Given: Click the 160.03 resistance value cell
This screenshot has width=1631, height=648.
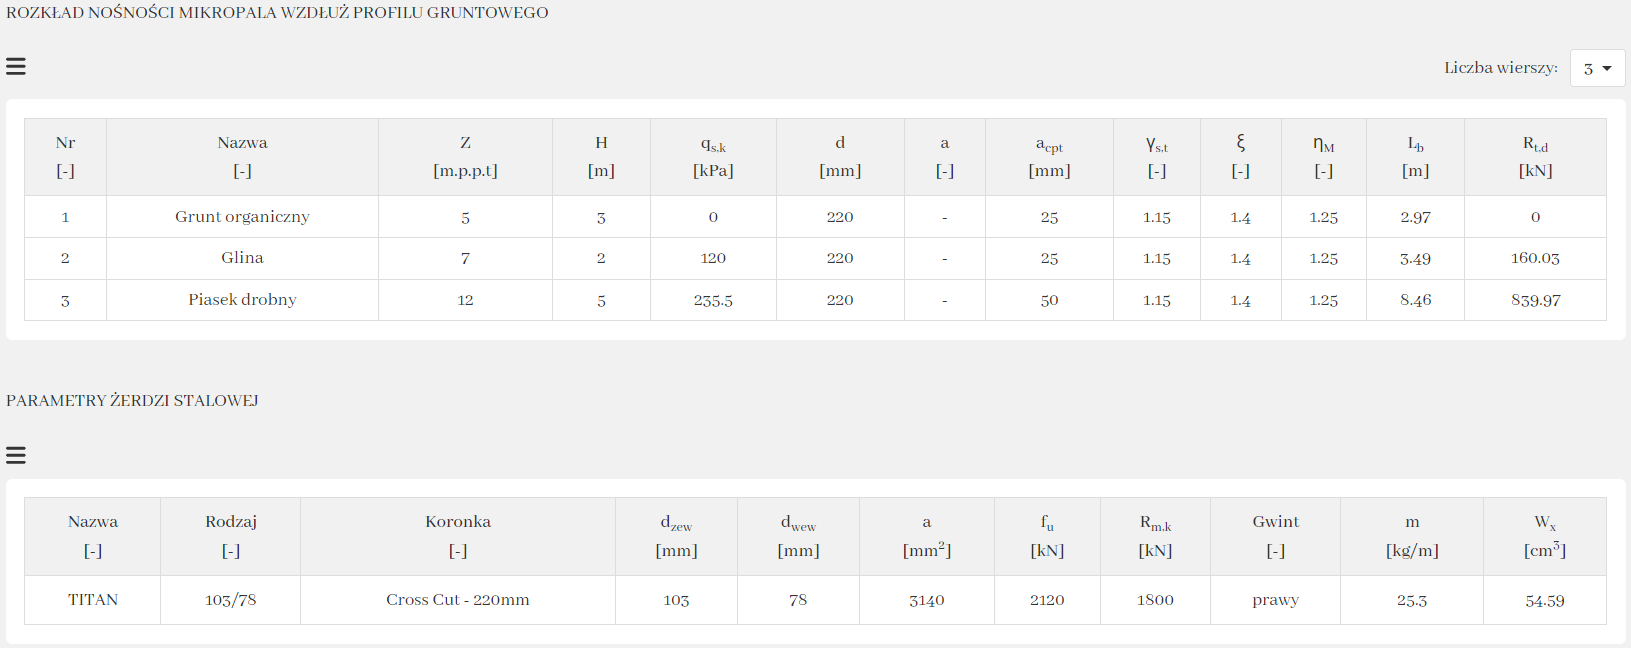Looking at the screenshot, I should coord(1535,258).
